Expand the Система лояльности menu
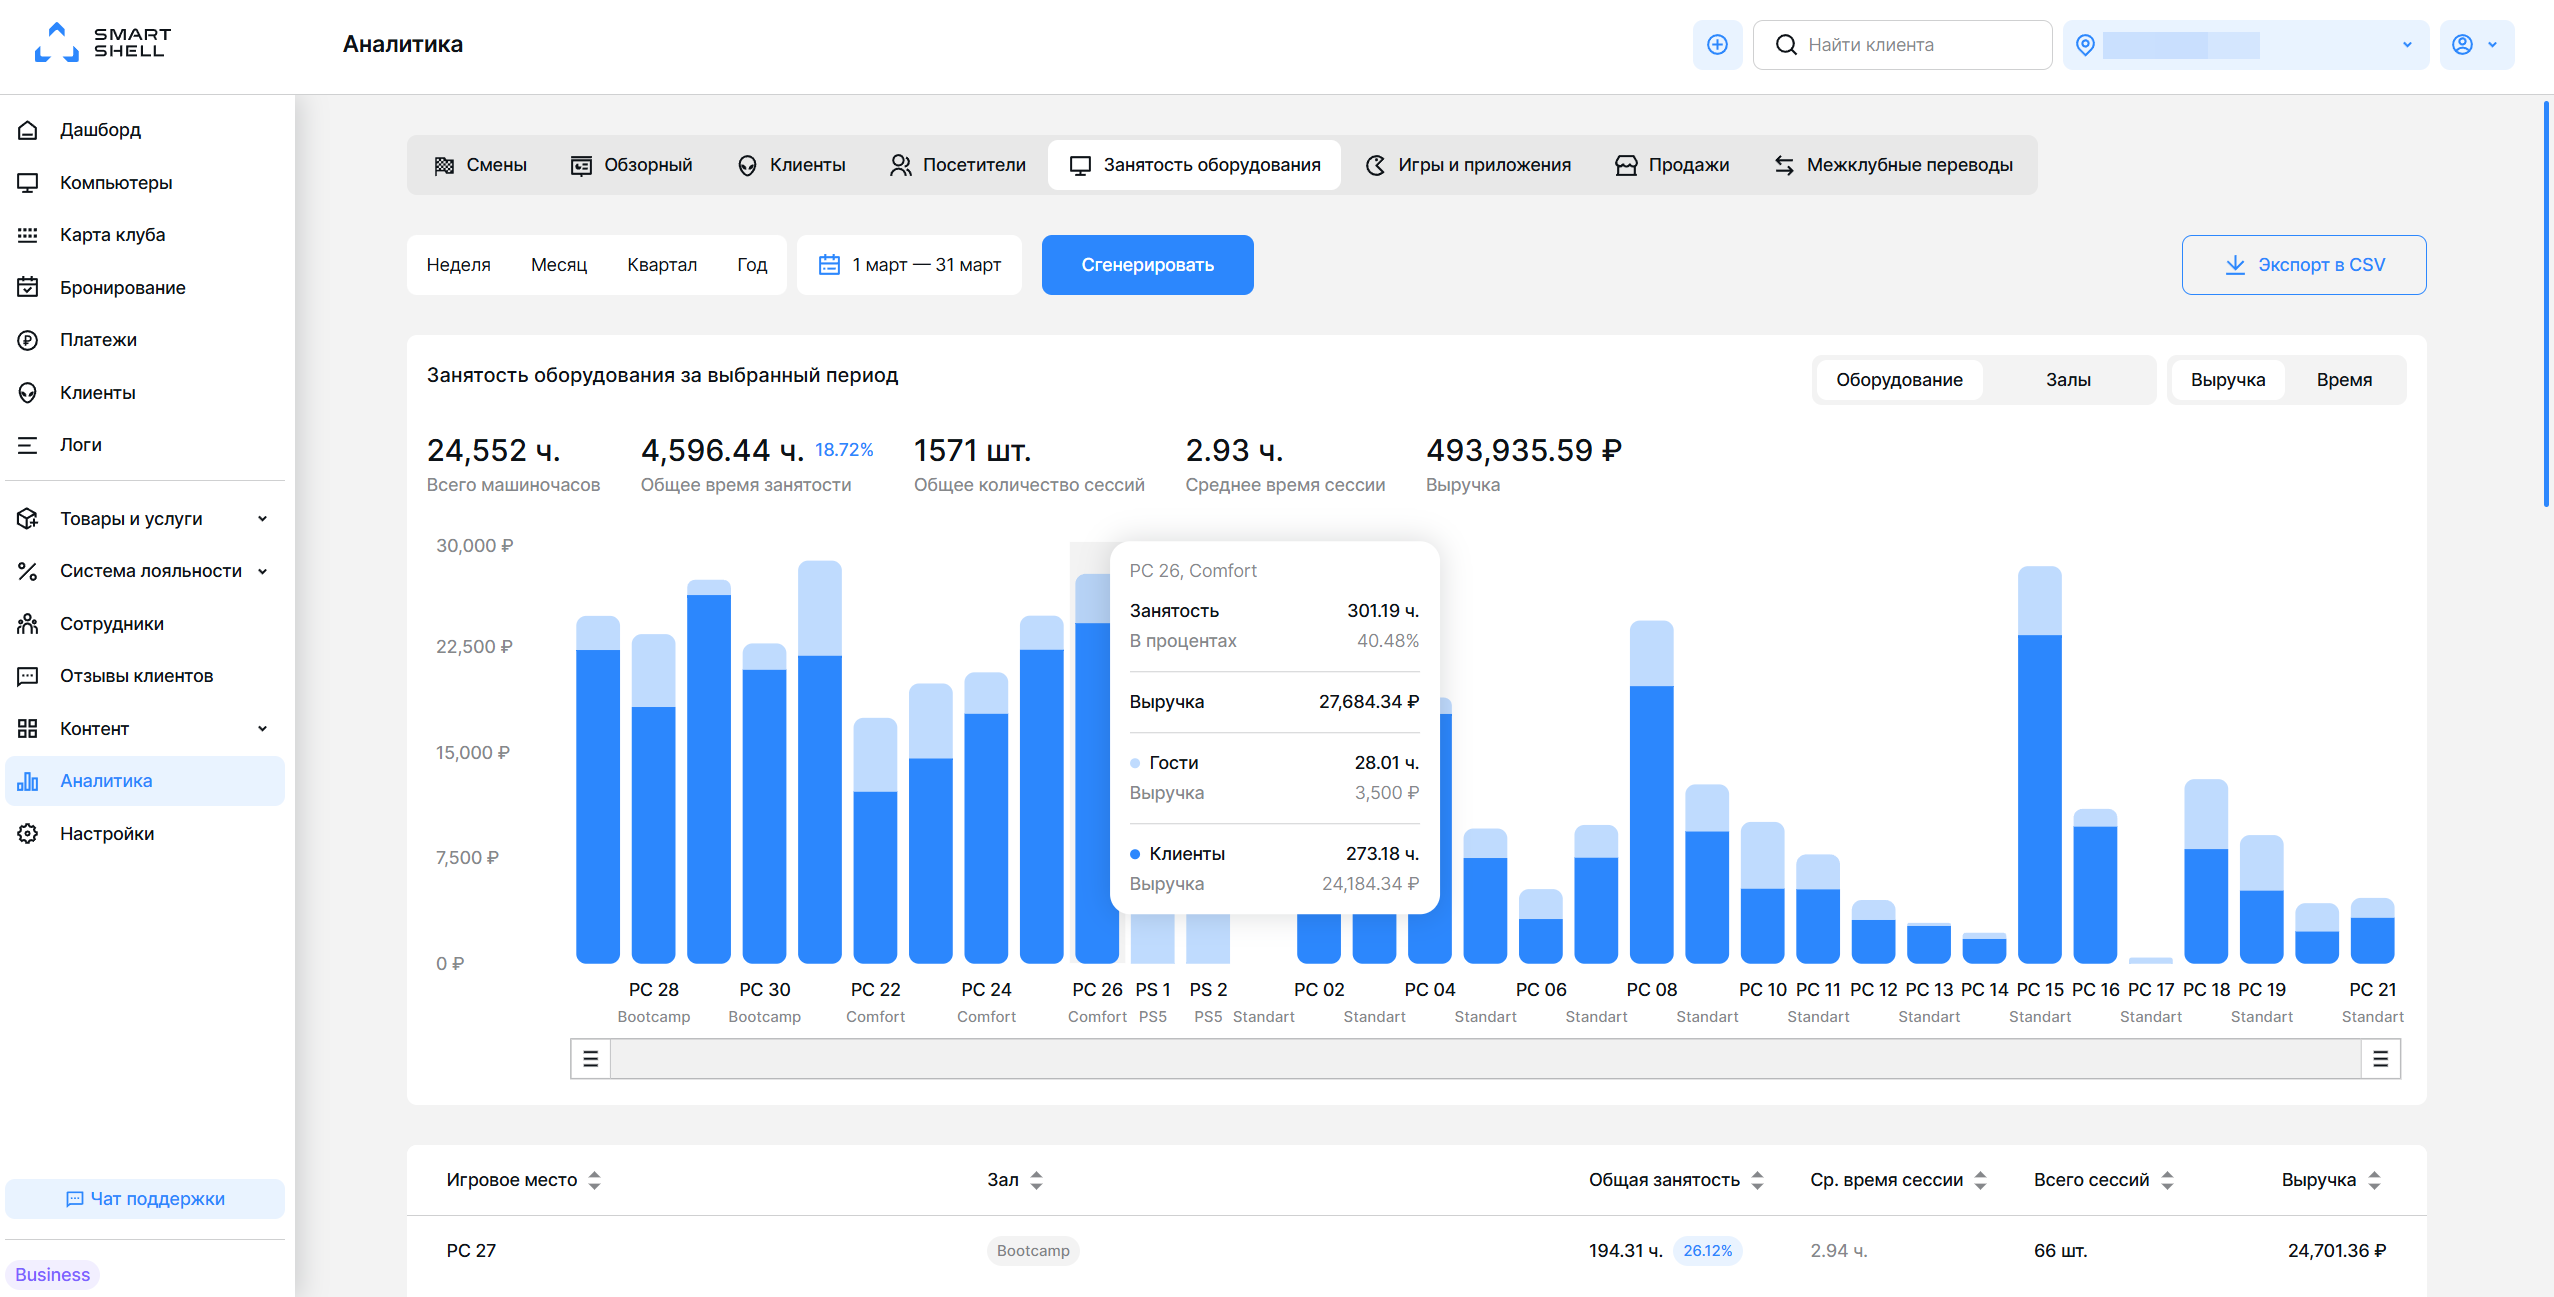 262,571
